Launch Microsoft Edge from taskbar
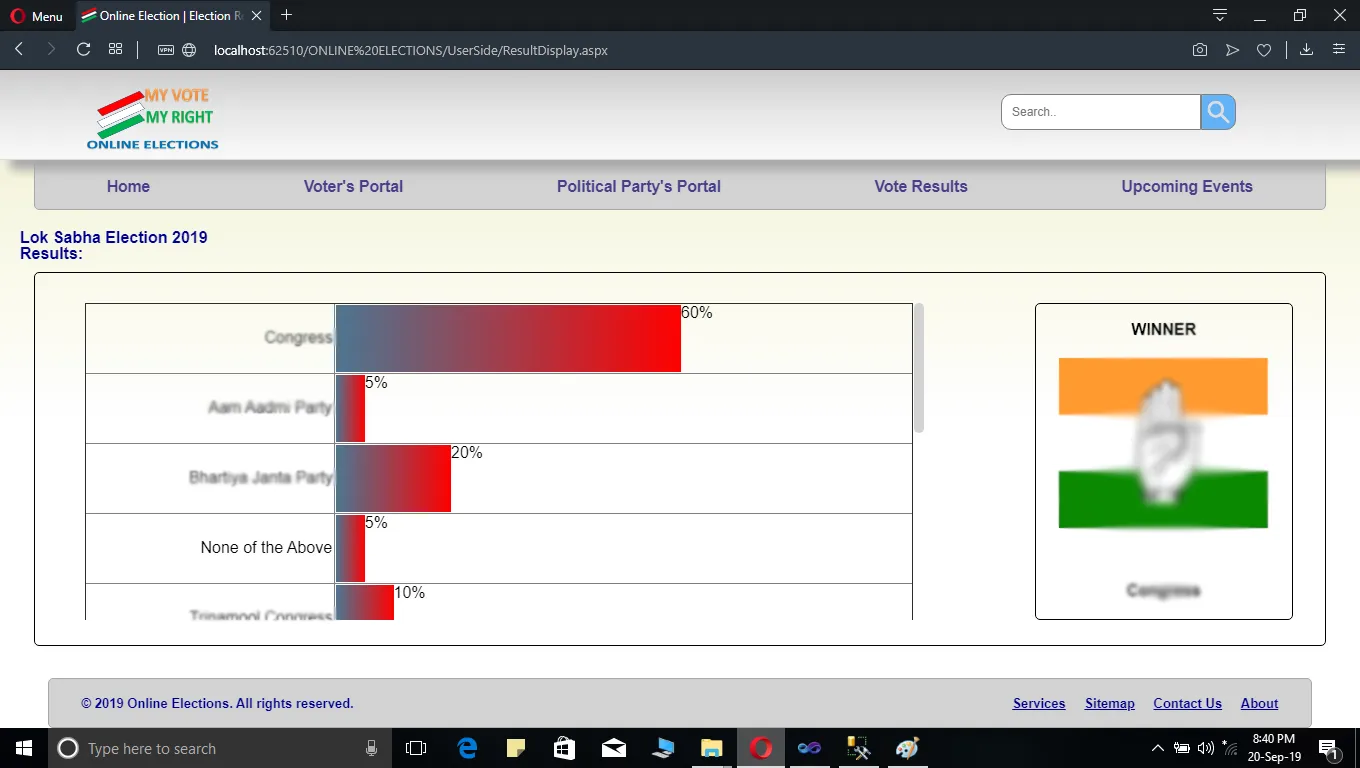This screenshot has height=768, width=1360. [467, 748]
